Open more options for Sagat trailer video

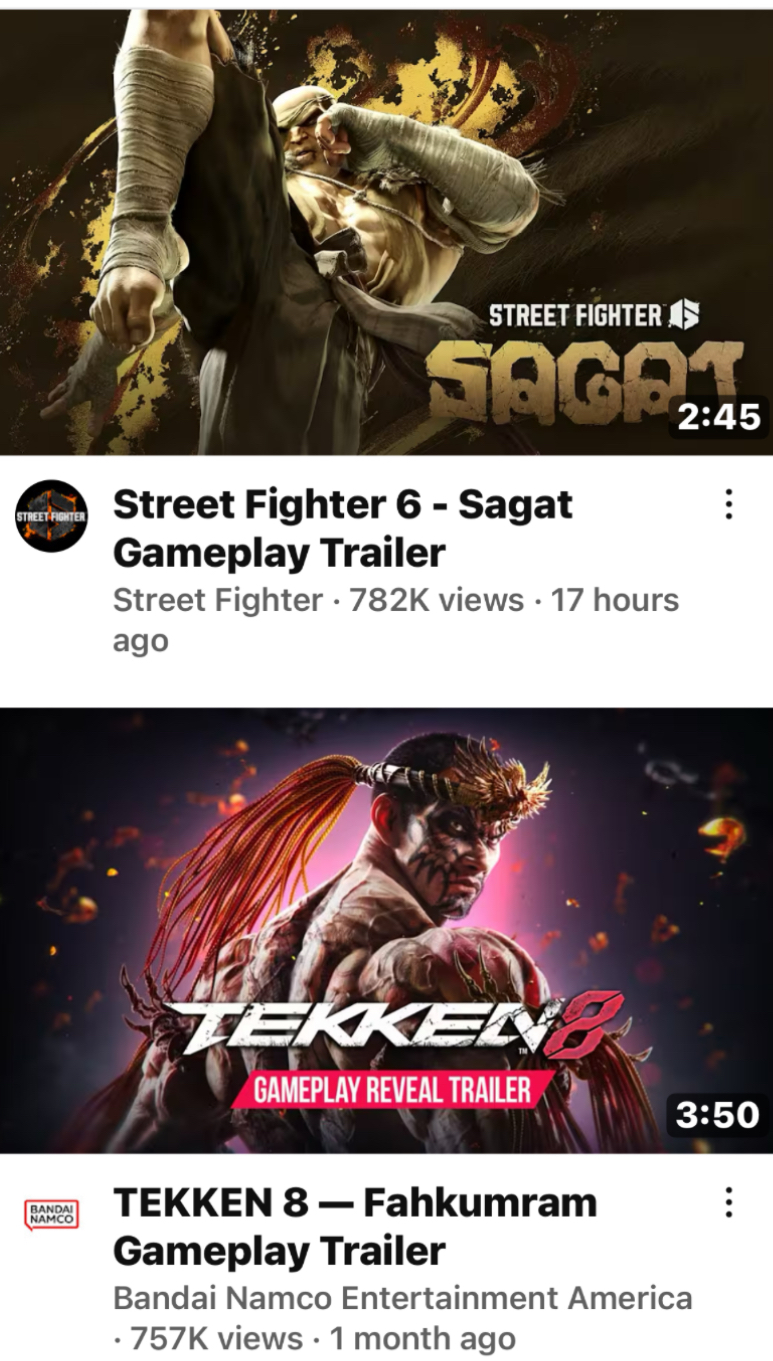(x=729, y=504)
